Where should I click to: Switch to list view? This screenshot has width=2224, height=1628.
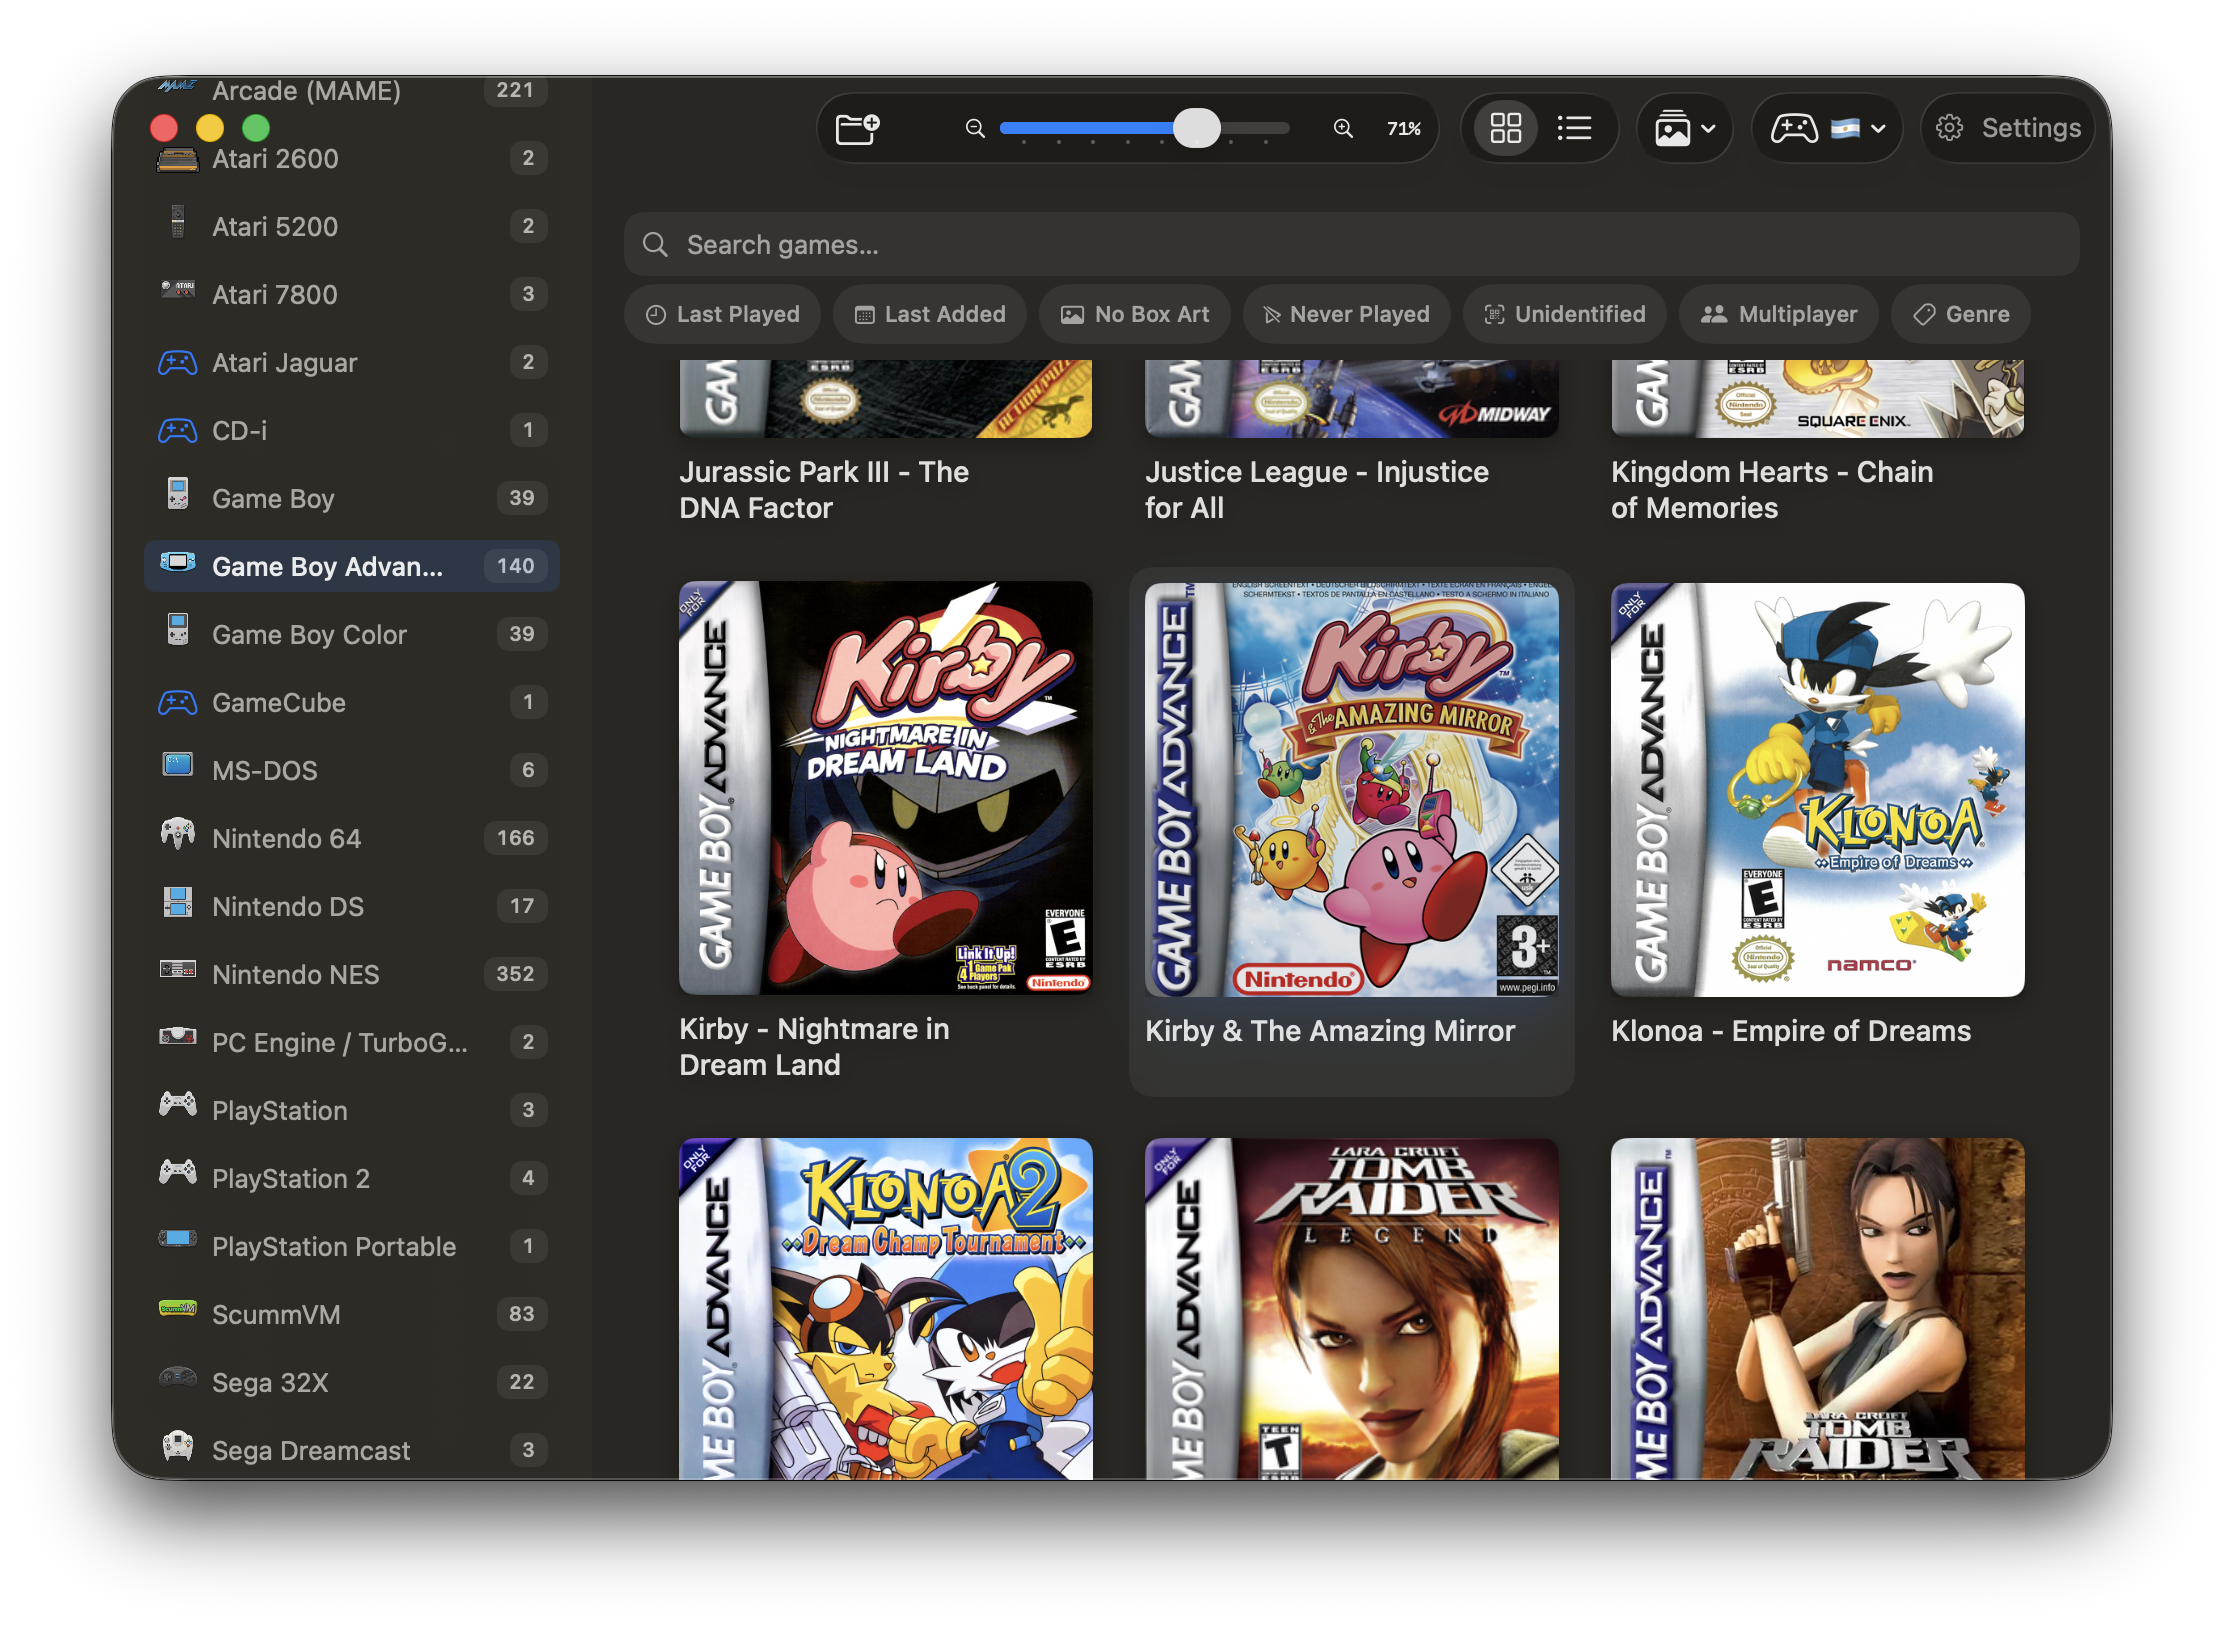coord(1574,128)
